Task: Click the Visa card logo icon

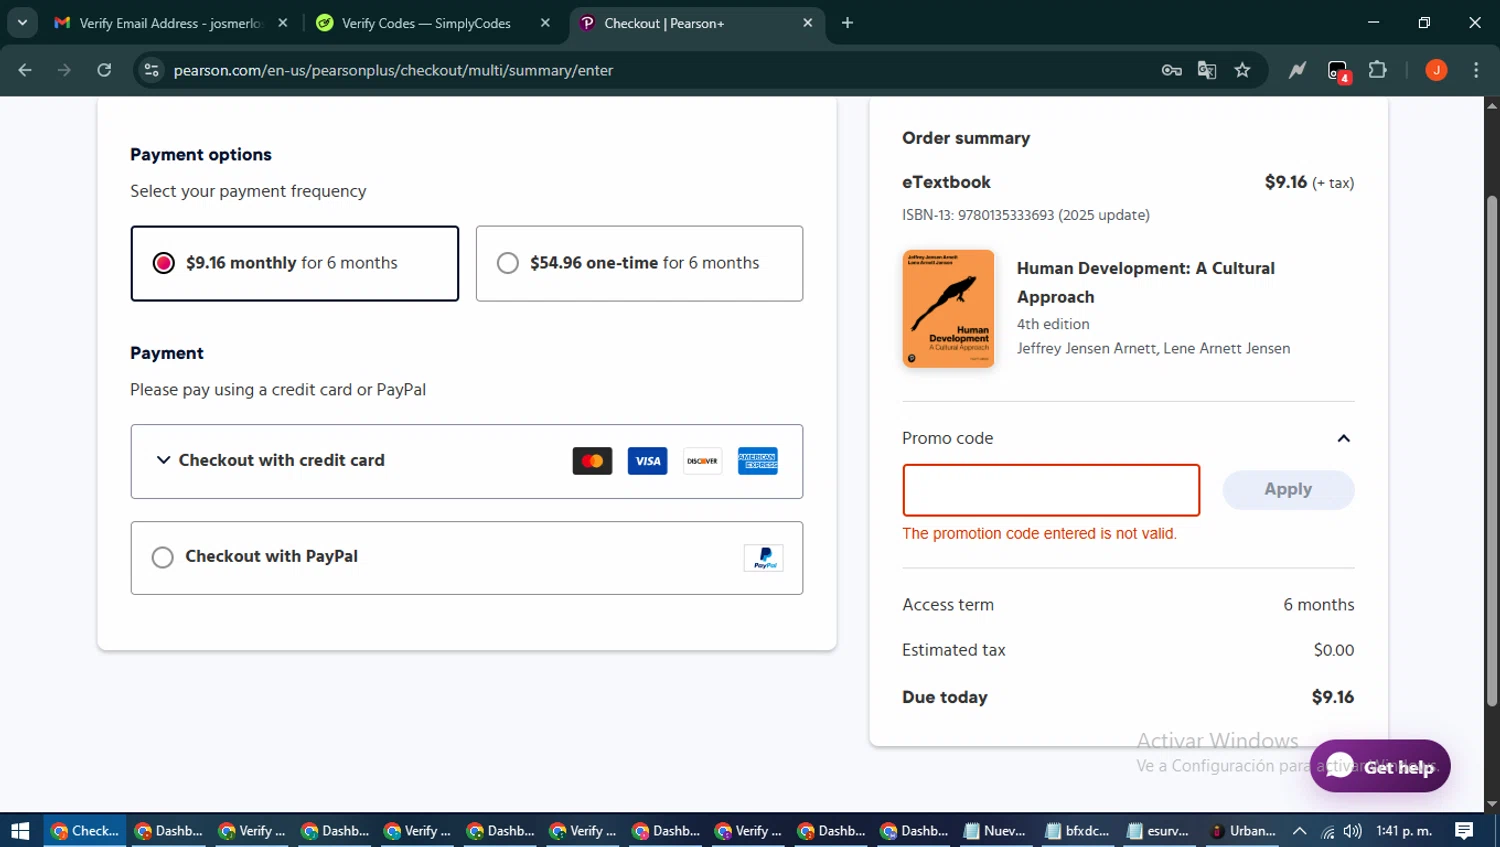Action: 647,461
